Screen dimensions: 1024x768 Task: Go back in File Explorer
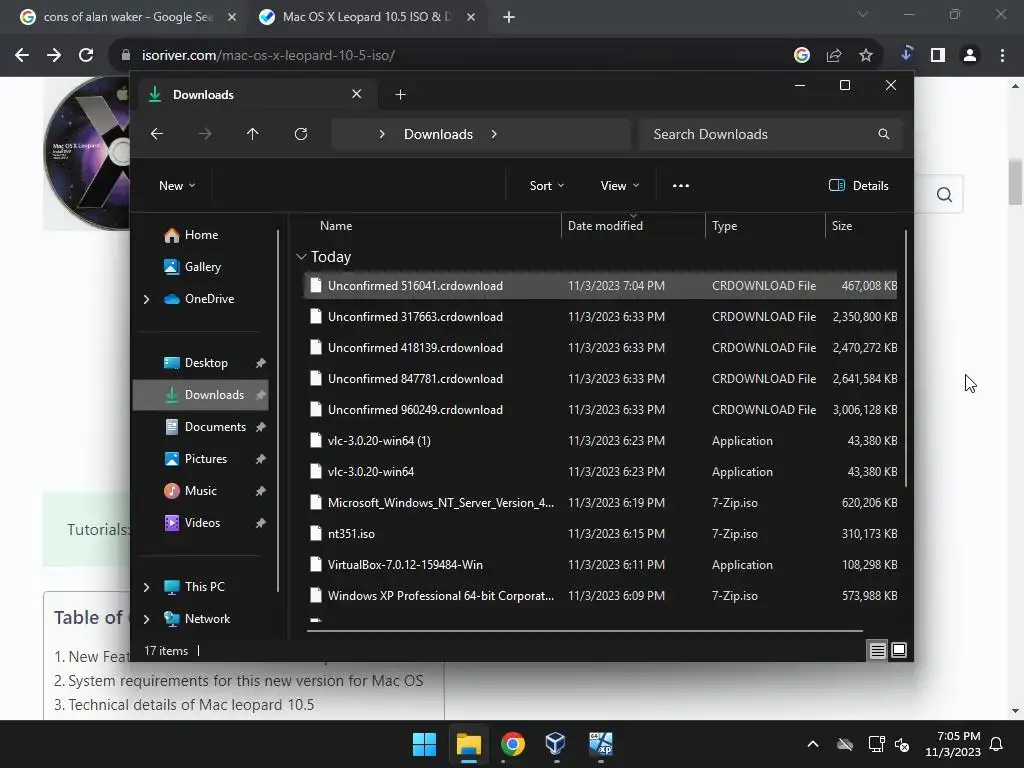point(157,134)
